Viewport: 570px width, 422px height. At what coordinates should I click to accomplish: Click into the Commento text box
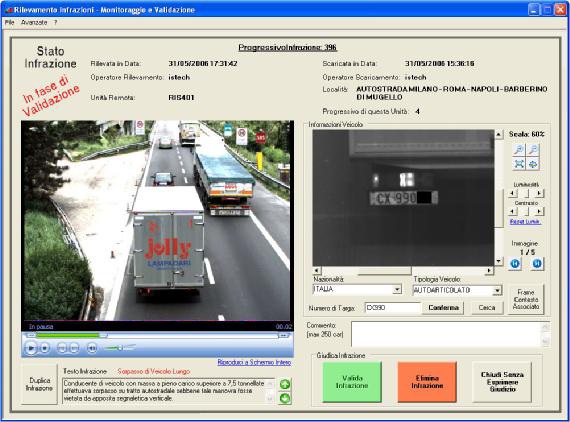coord(450,334)
